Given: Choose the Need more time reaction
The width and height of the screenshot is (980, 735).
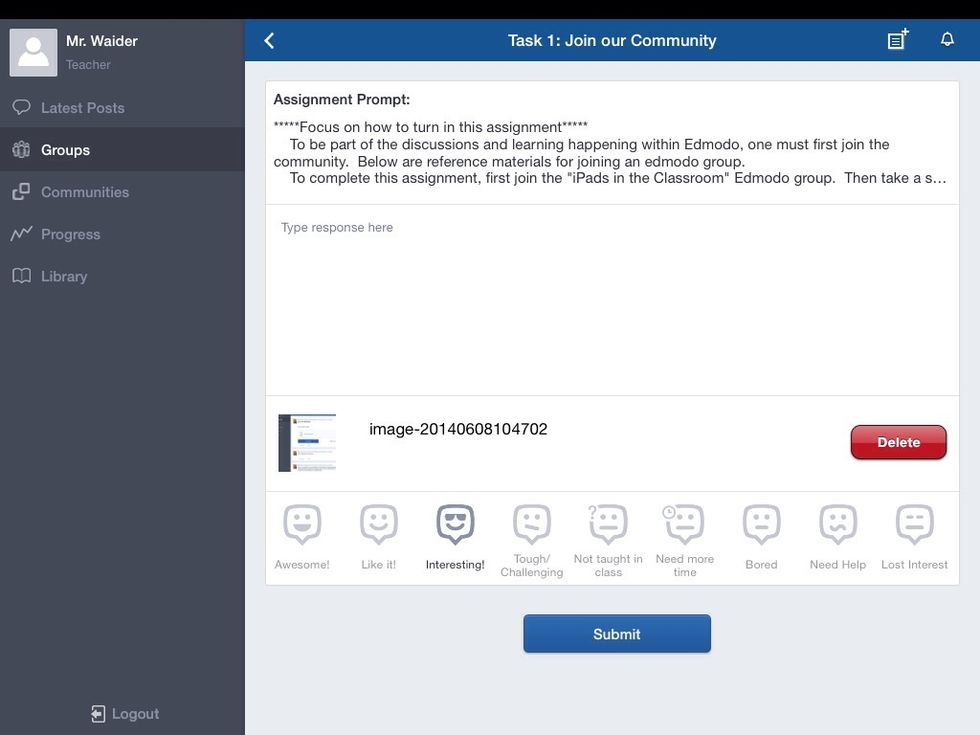Looking at the screenshot, I should coord(685,525).
